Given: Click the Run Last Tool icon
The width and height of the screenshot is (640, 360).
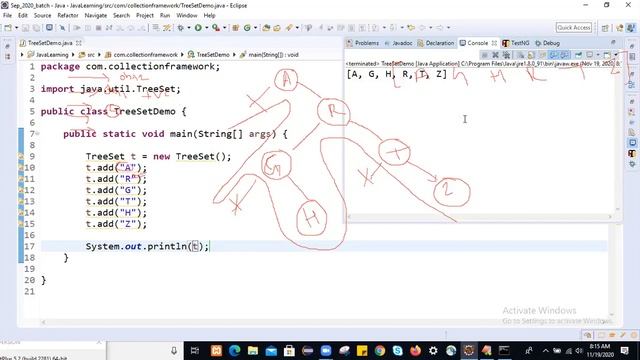Looking at the screenshot, I should tap(216, 28).
